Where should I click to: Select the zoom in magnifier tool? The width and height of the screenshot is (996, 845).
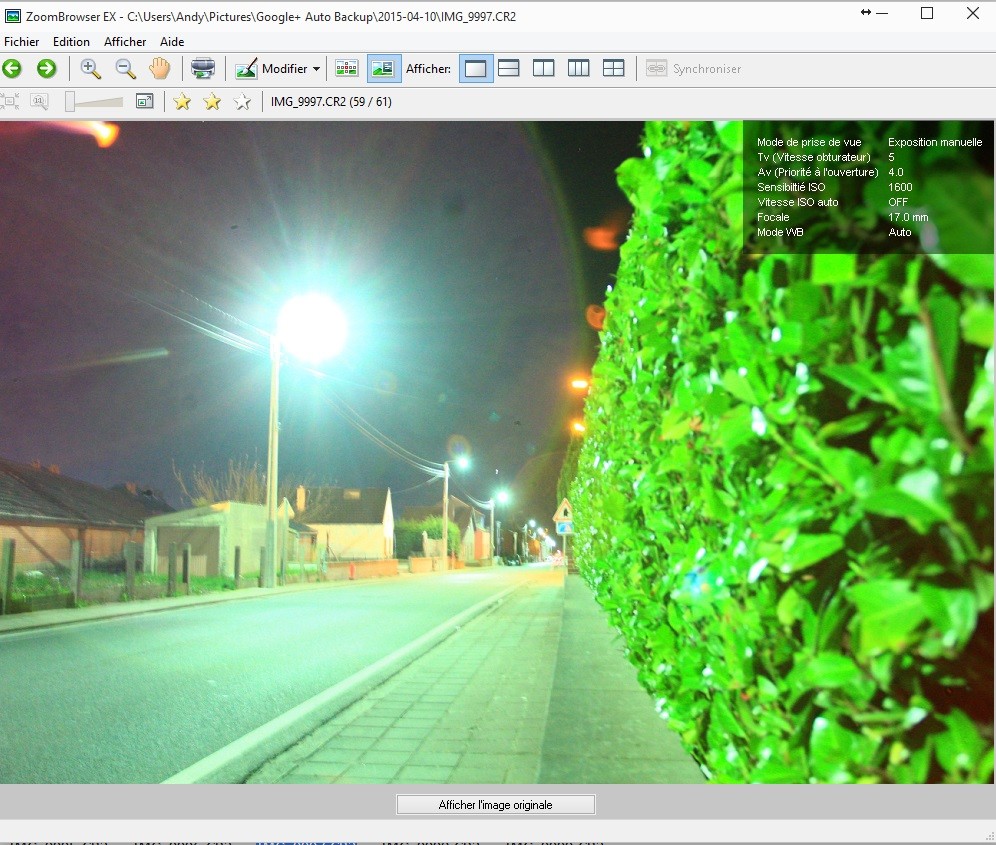(x=91, y=69)
